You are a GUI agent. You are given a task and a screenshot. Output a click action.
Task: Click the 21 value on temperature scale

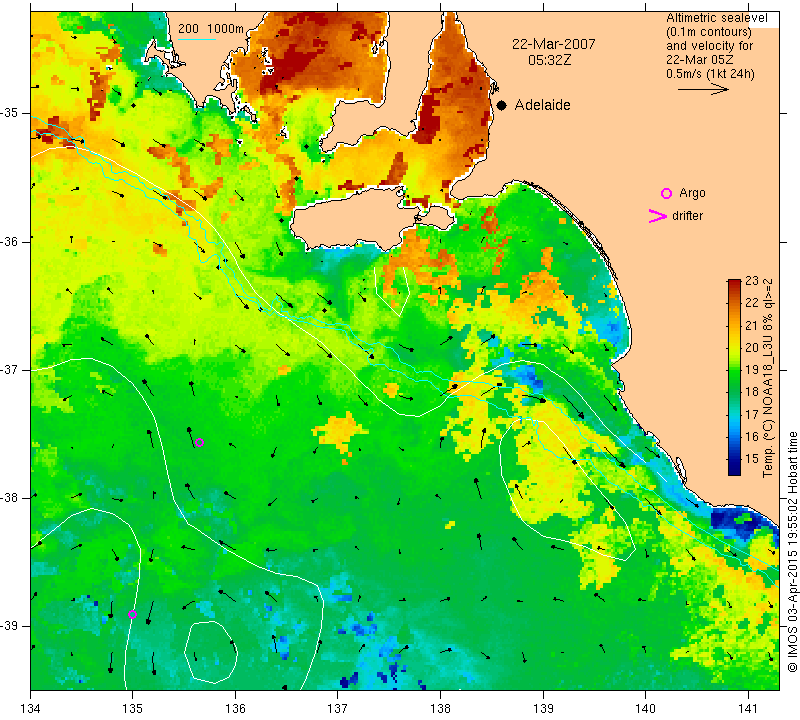click(x=752, y=325)
